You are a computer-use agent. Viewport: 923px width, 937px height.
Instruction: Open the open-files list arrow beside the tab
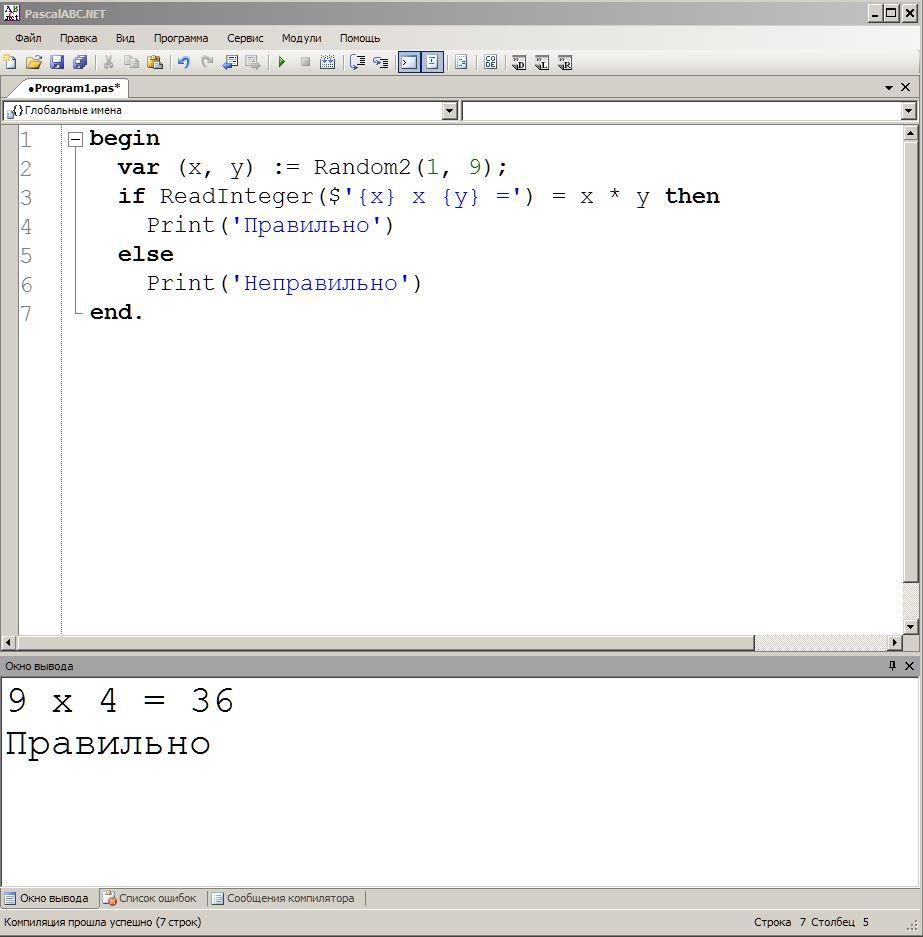pos(889,88)
